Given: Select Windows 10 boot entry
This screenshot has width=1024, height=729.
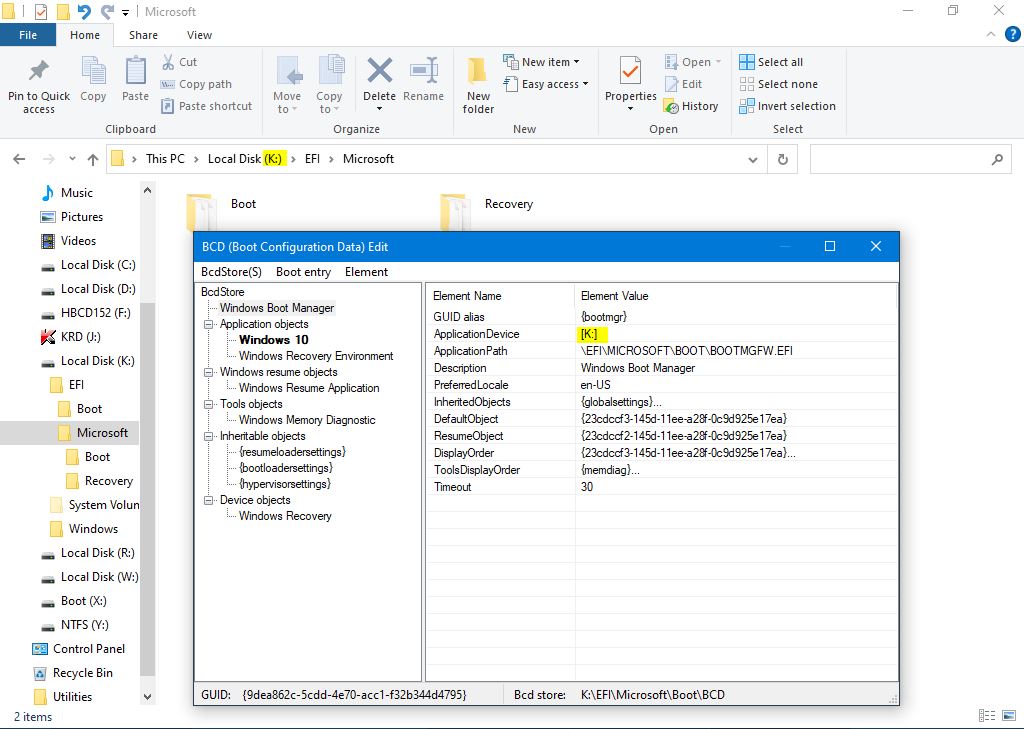Looking at the screenshot, I should click(x=273, y=340).
